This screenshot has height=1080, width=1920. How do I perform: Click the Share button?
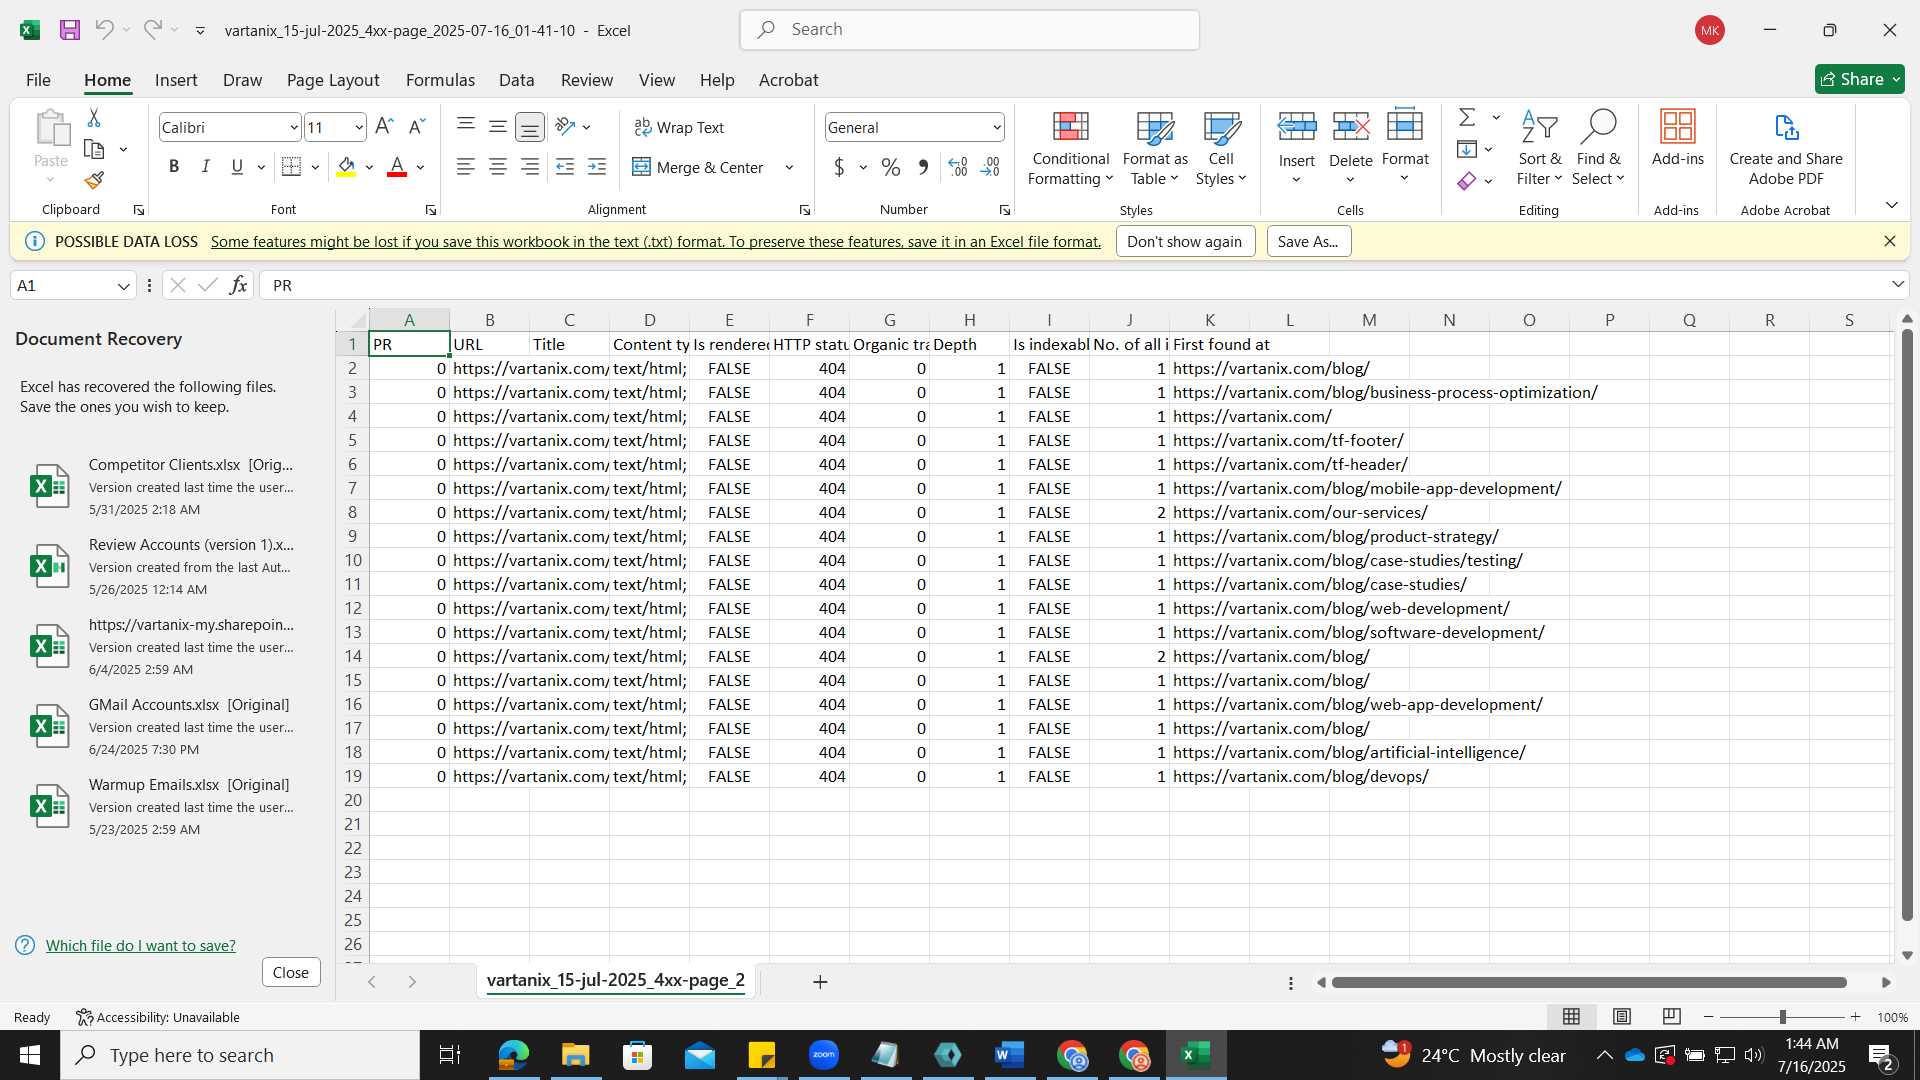1860,79
